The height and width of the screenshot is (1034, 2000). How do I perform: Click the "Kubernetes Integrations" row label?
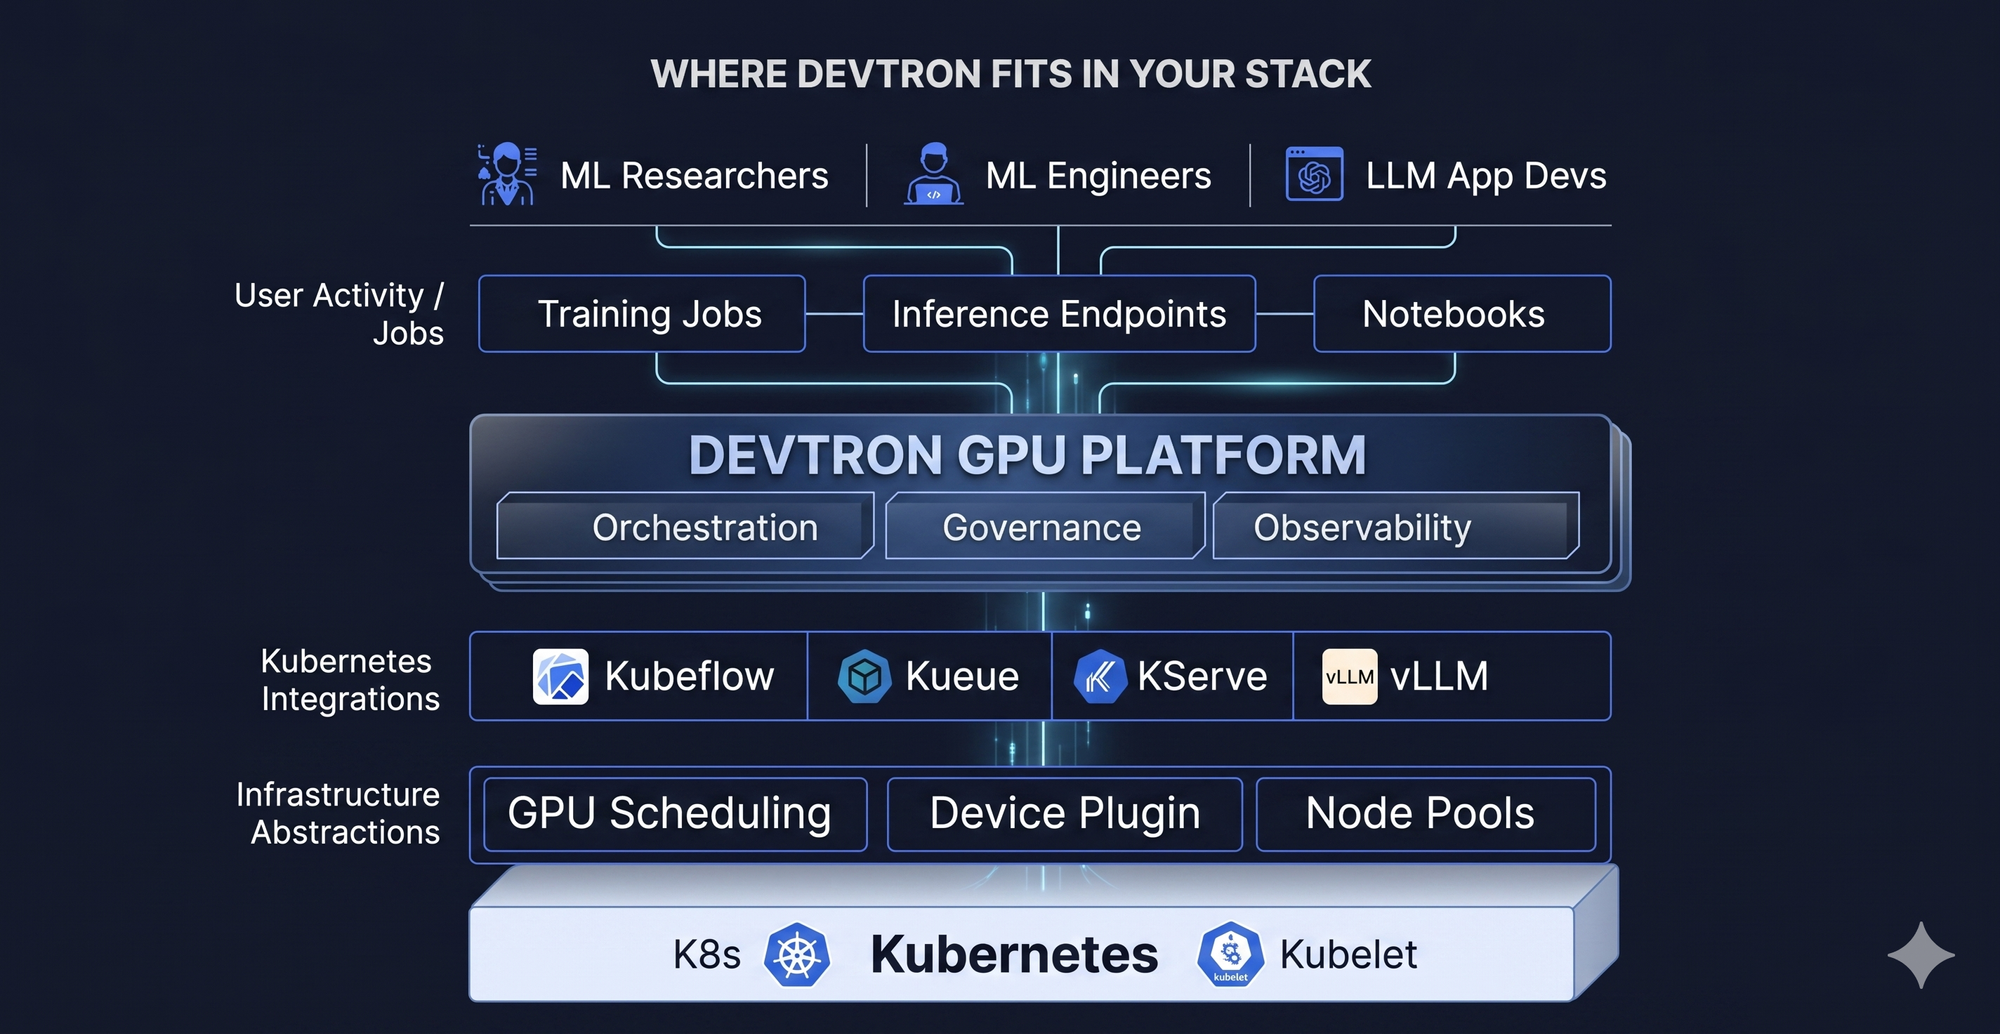350,680
